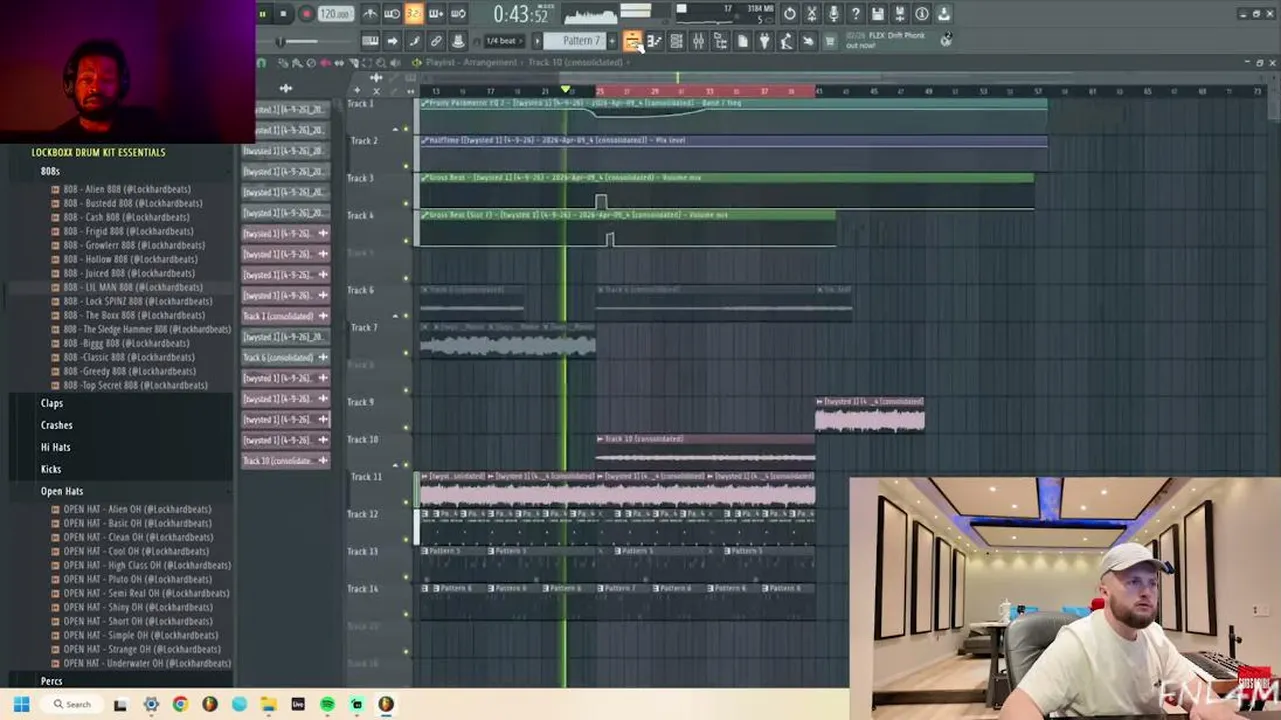Open the Windows Start menu
1281x720 pixels.
click(21, 704)
